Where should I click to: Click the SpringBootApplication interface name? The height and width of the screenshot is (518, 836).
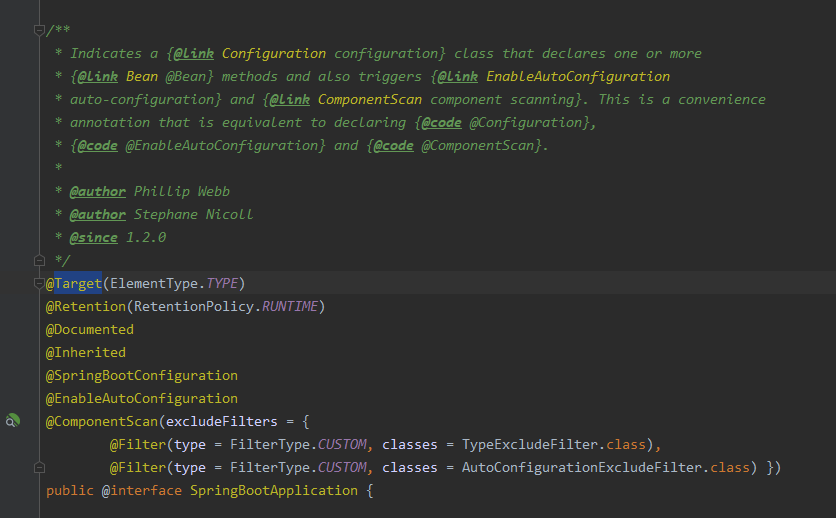[x=274, y=490]
